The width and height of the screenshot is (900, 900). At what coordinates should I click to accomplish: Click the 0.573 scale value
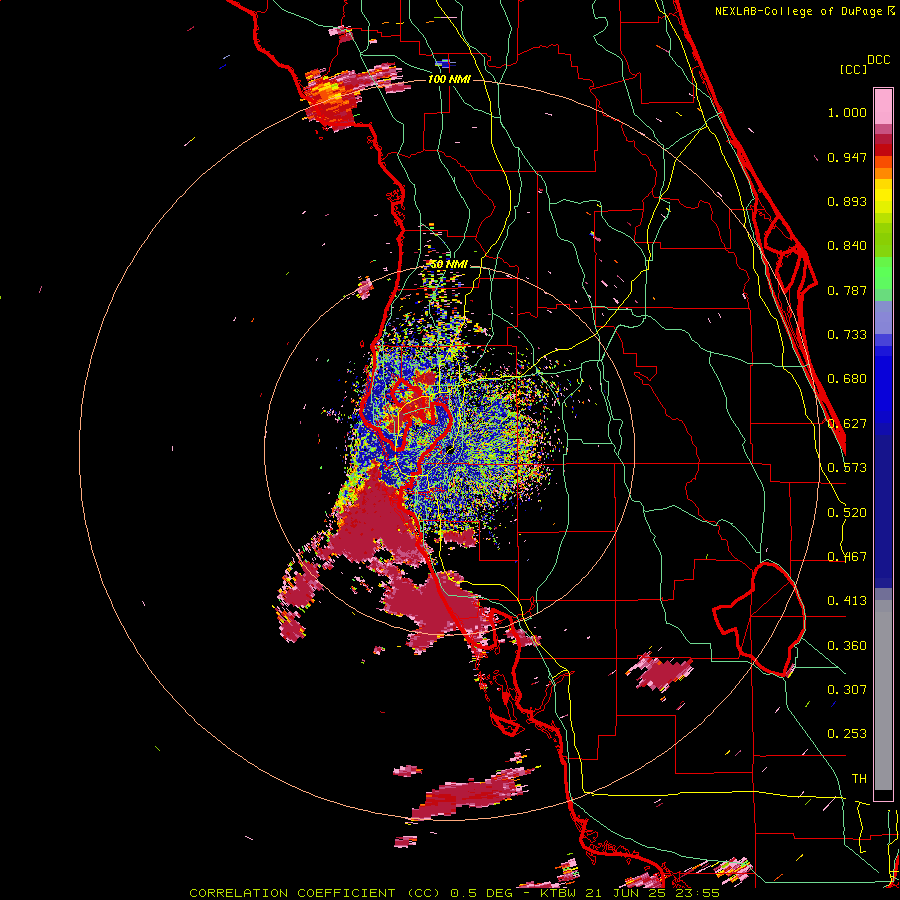(x=847, y=468)
